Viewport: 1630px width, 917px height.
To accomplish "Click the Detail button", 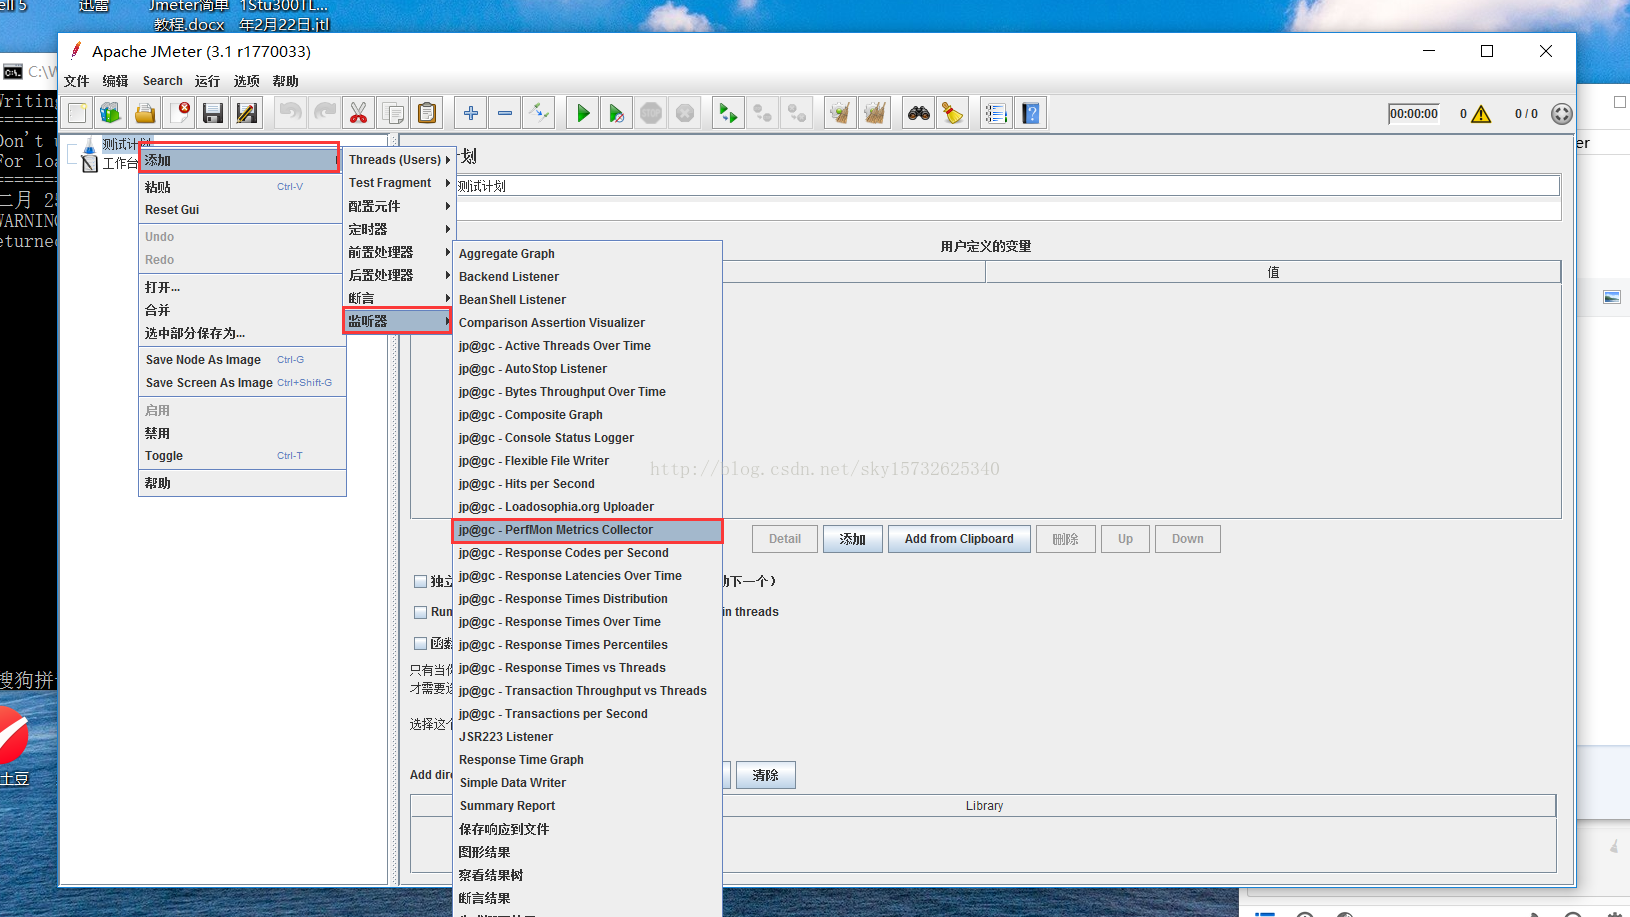I will (x=785, y=539).
